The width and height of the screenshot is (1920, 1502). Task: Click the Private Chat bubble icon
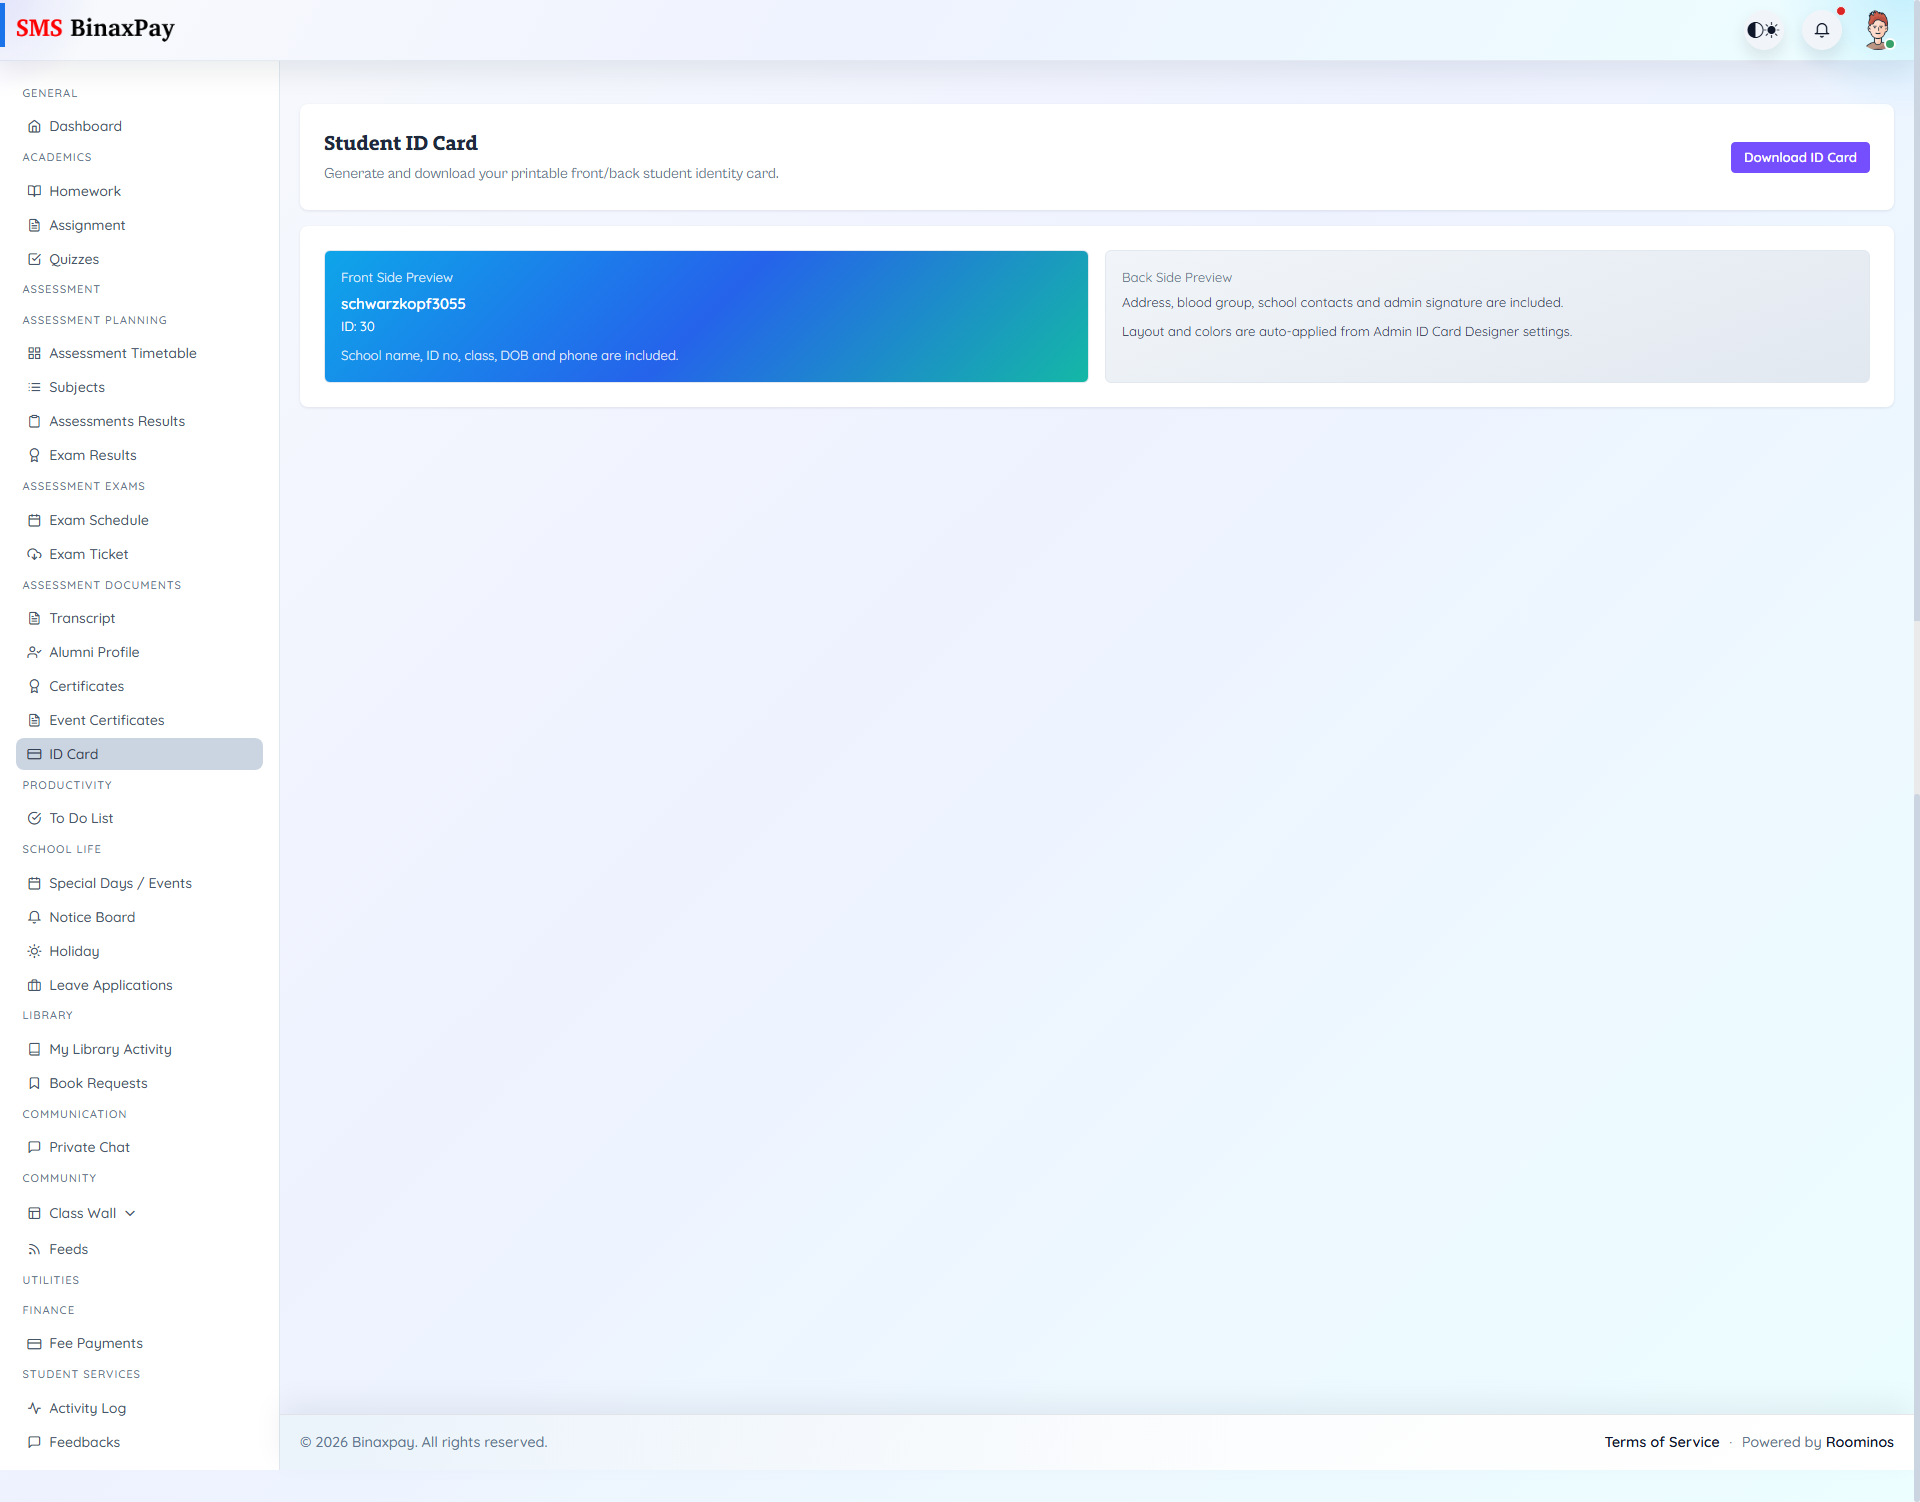[x=34, y=1147]
